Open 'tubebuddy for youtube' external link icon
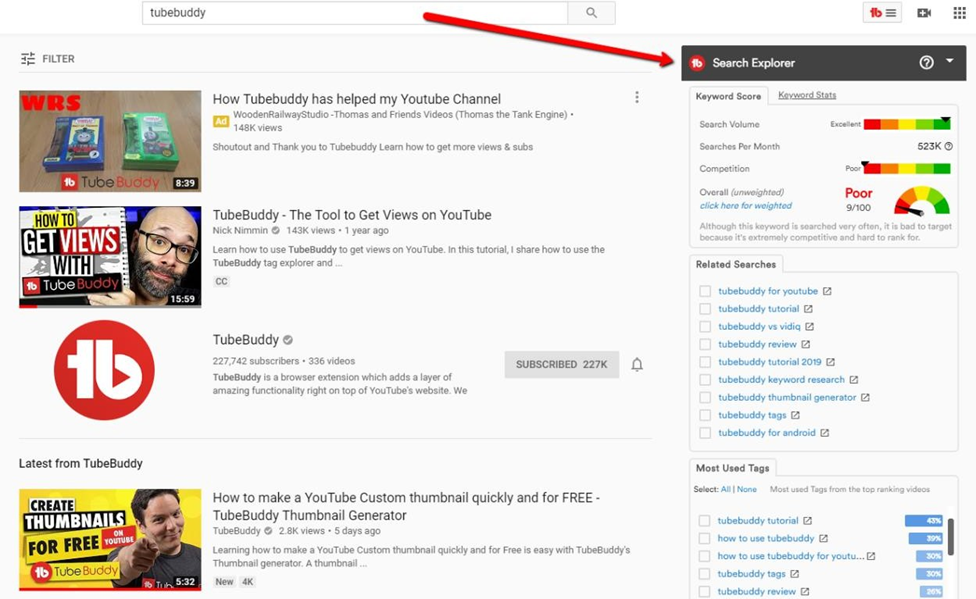Image resolution: width=976 pixels, height=599 pixels. (827, 291)
